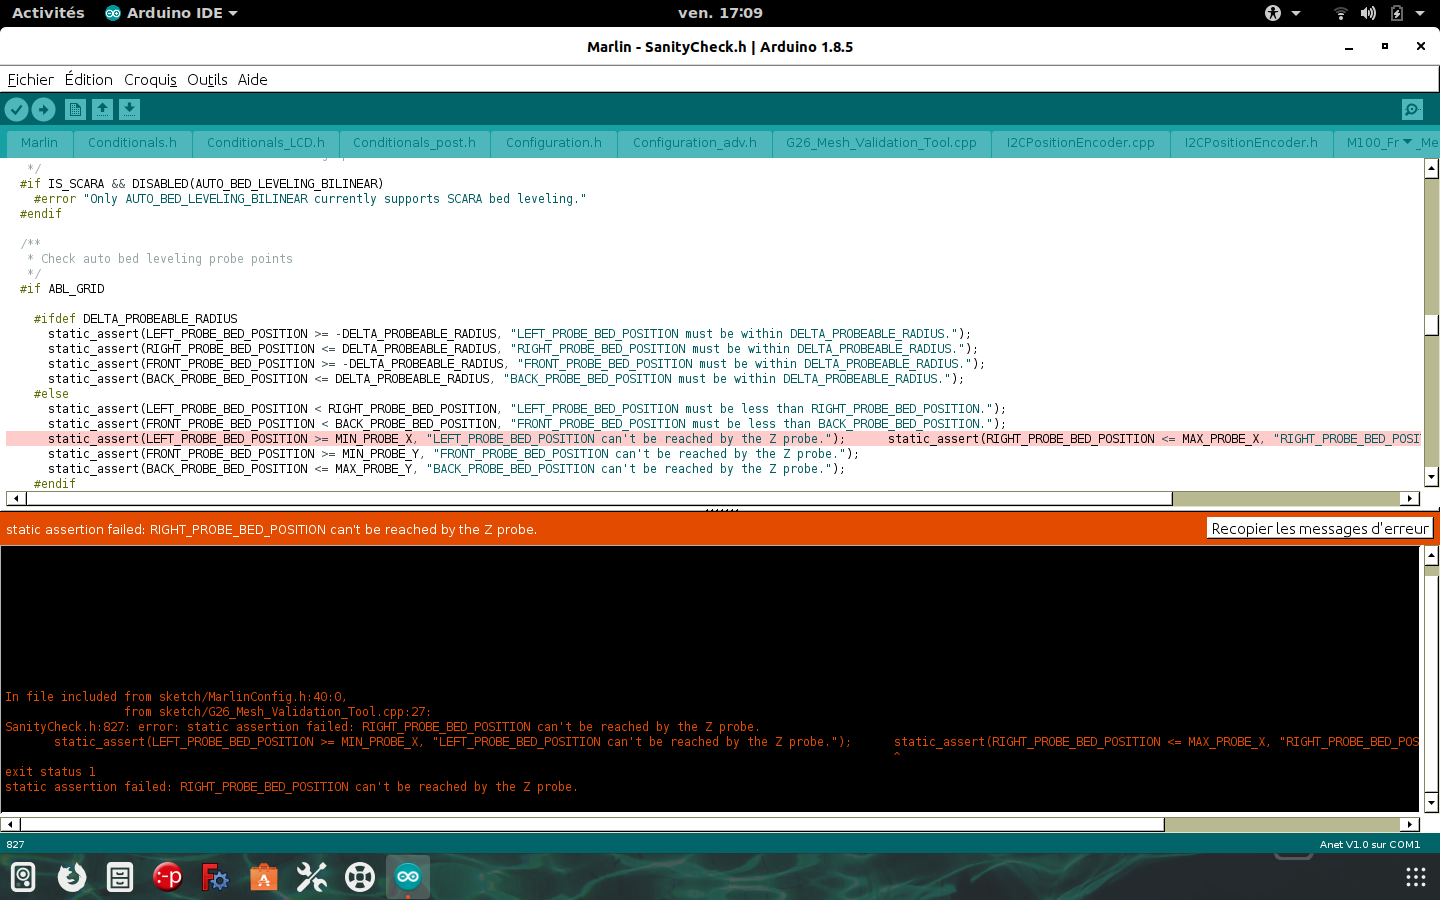
Task: Click the Upload arrow button
Action: tap(44, 110)
